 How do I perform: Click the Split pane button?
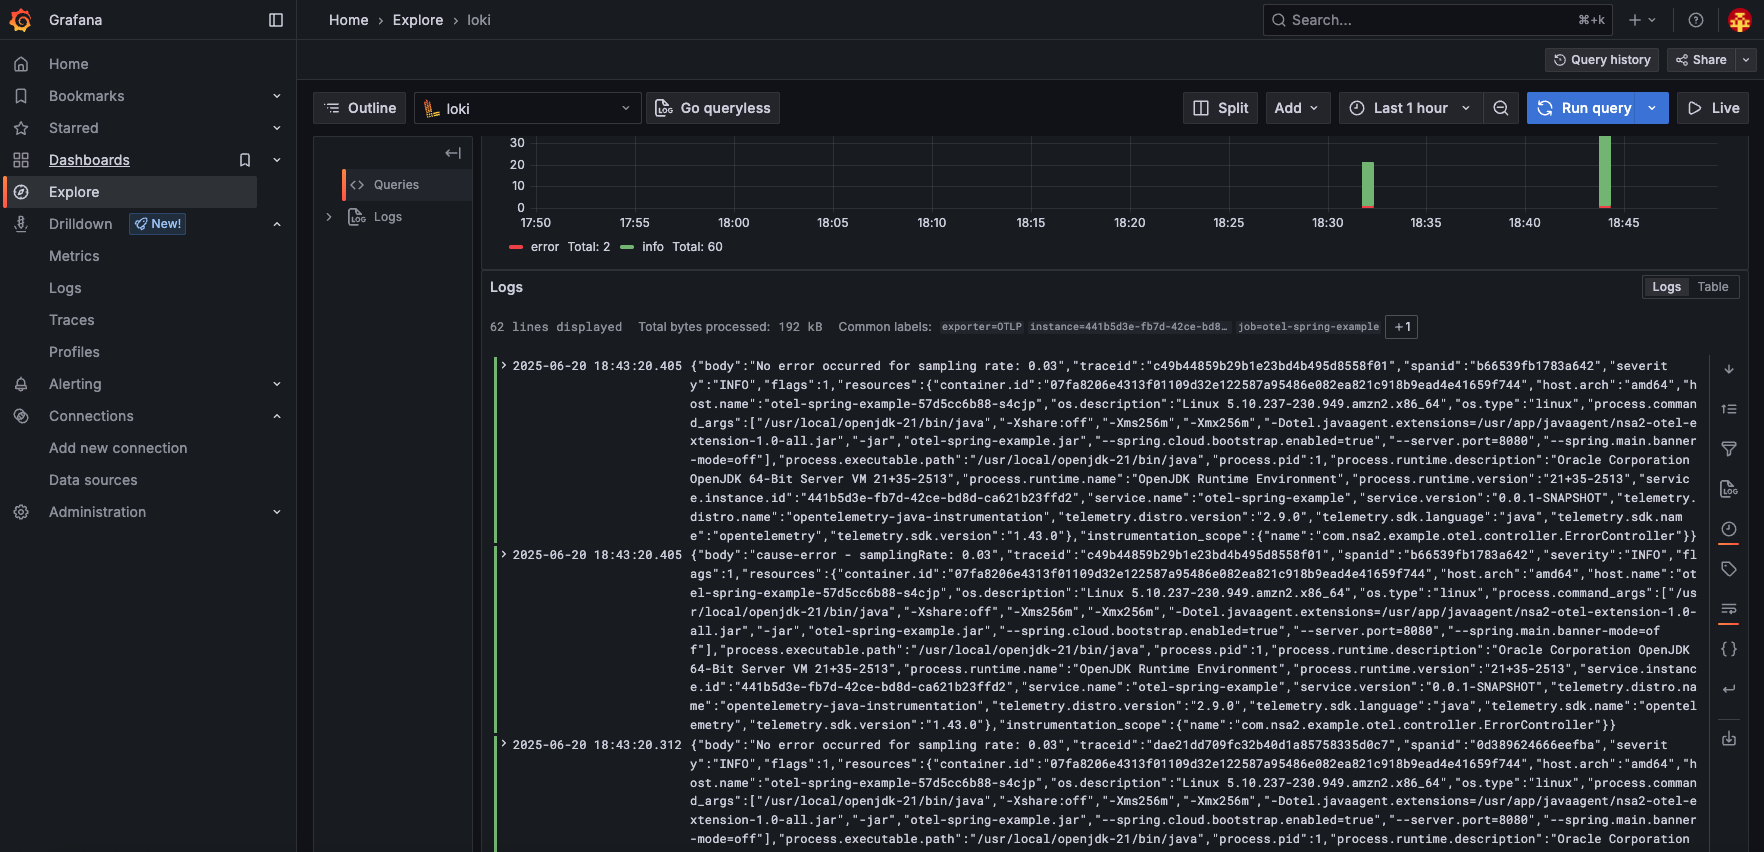pyautogui.click(x=1221, y=108)
